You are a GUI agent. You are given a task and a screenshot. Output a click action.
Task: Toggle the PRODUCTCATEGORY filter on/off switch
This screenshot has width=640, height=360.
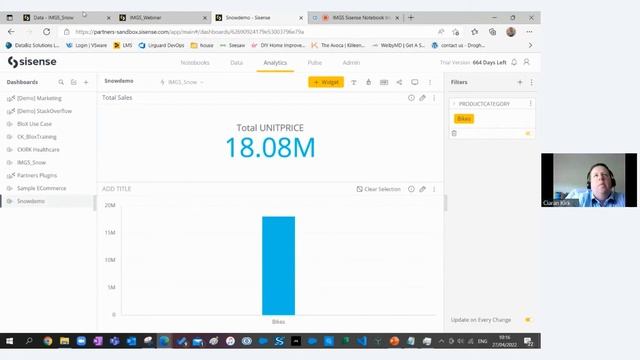coord(528,133)
